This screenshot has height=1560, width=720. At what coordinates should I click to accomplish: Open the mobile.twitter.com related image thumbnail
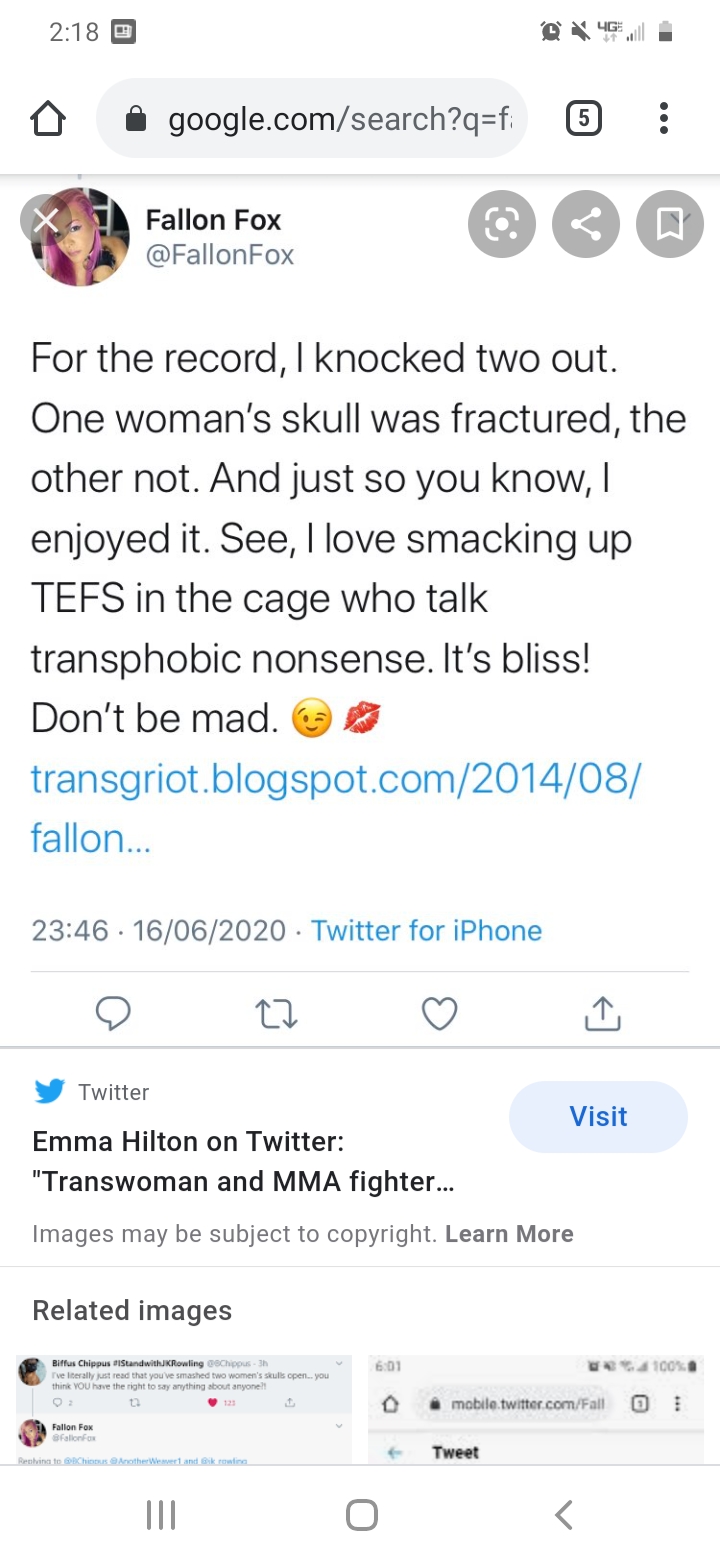click(536, 1410)
